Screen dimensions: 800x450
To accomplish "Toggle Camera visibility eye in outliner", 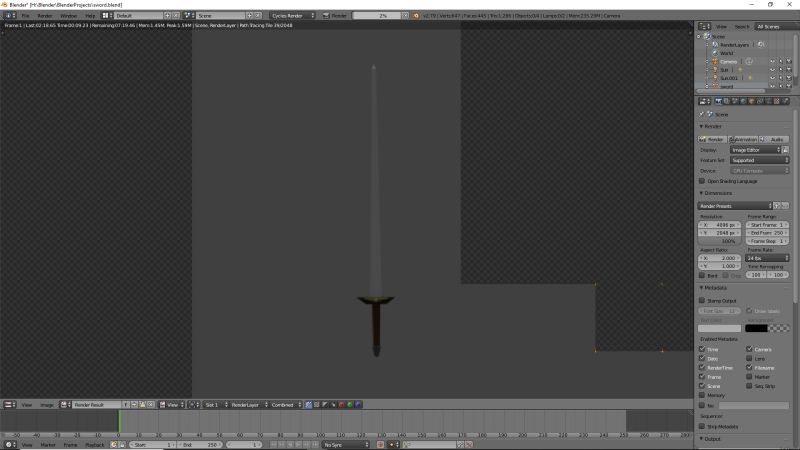I will [772, 62].
